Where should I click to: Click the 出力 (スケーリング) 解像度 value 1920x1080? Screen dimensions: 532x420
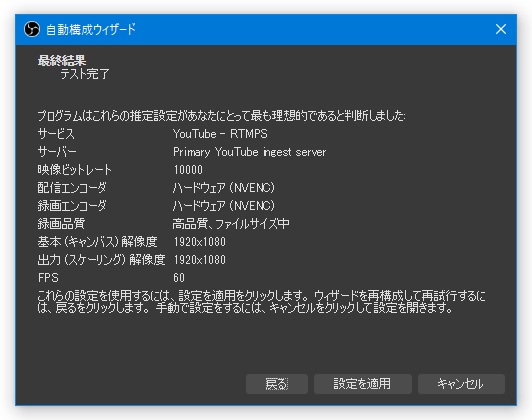click(x=200, y=260)
